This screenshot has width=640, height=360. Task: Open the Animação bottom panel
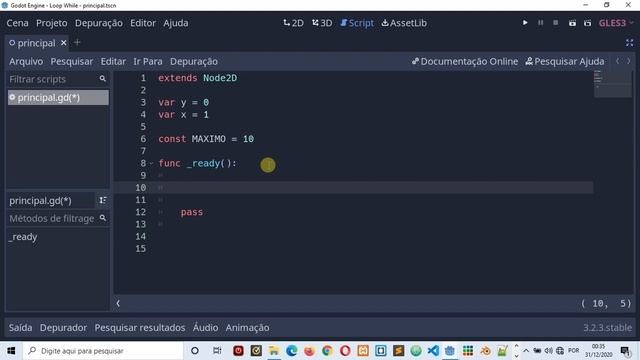(x=247, y=327)
